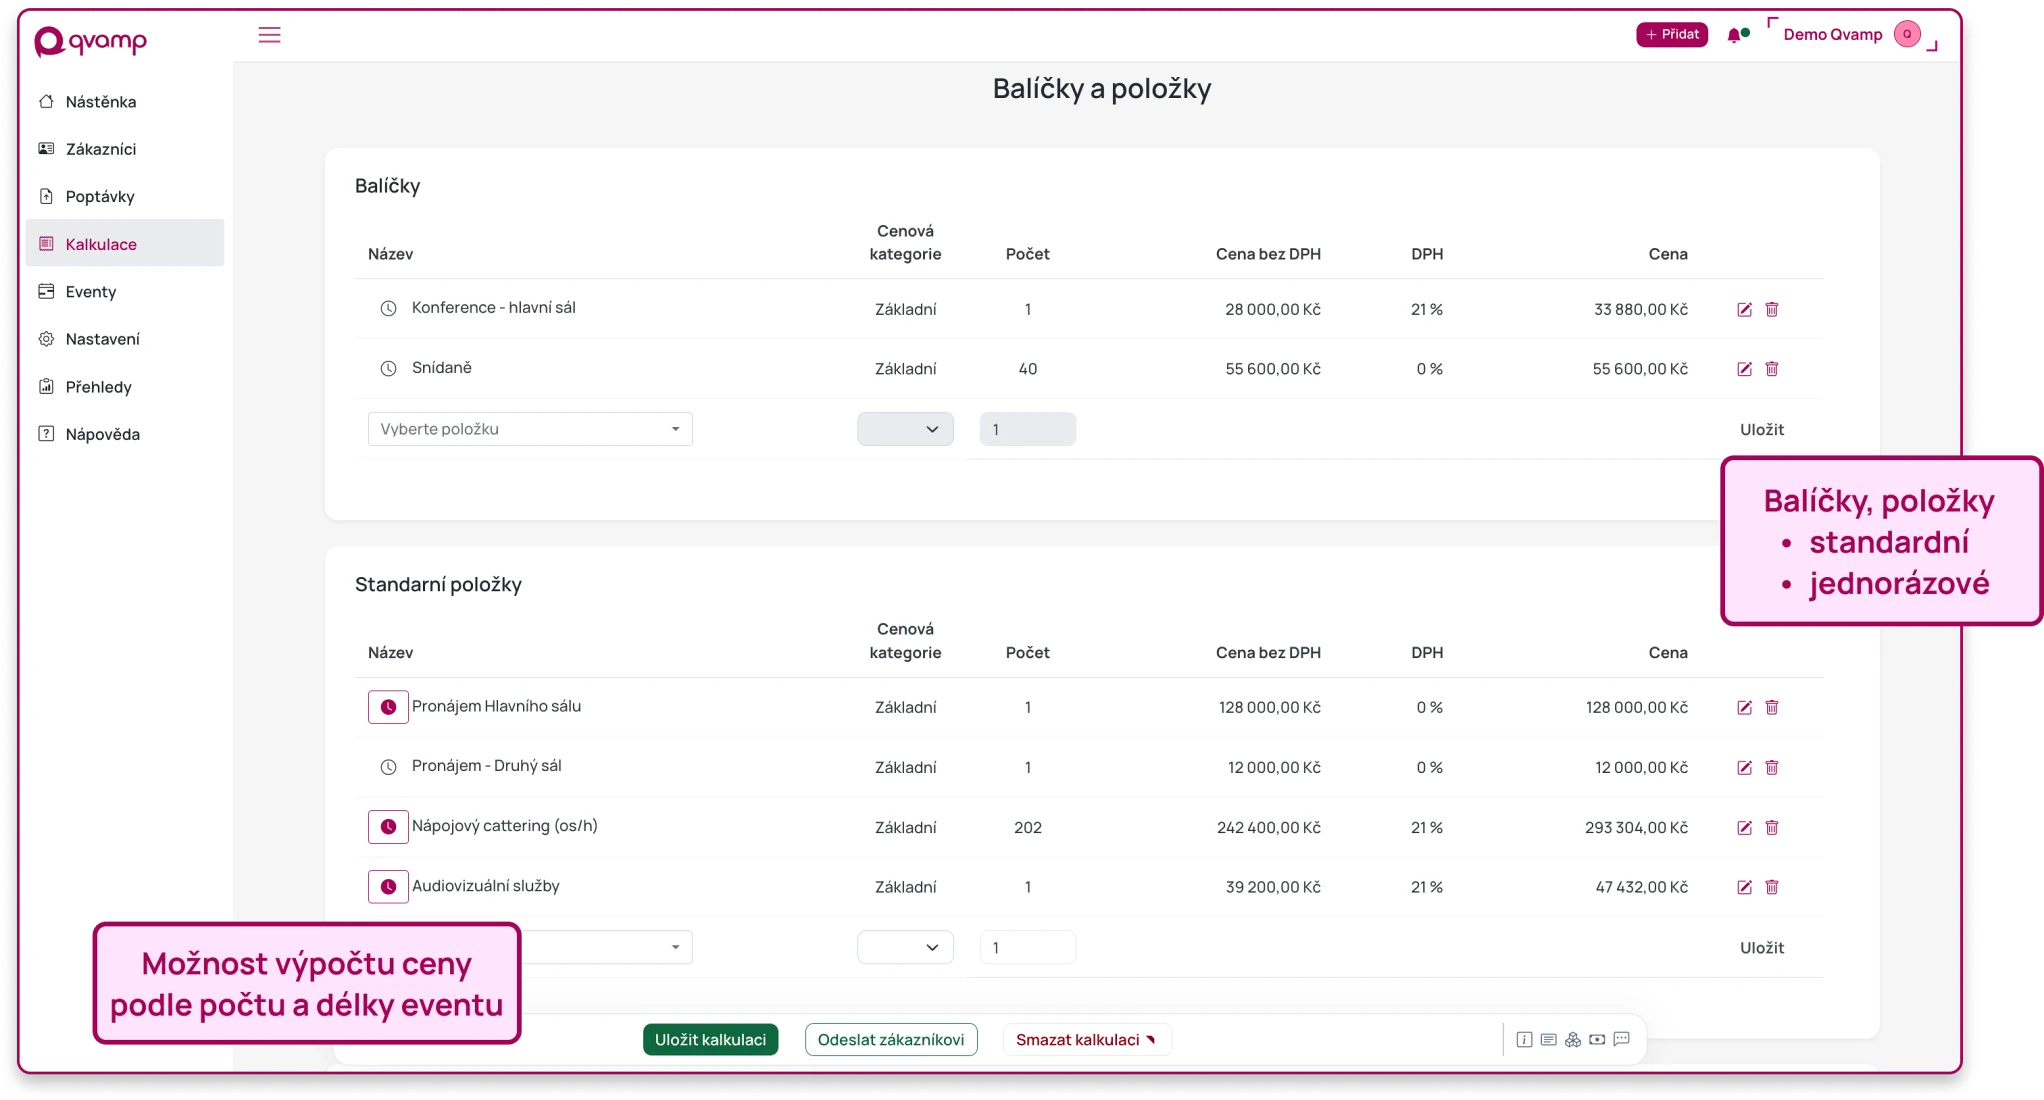2044x1100 pixels.
Task: Go to Nástěnka in the sidebar
Action: tap(125, 102)
